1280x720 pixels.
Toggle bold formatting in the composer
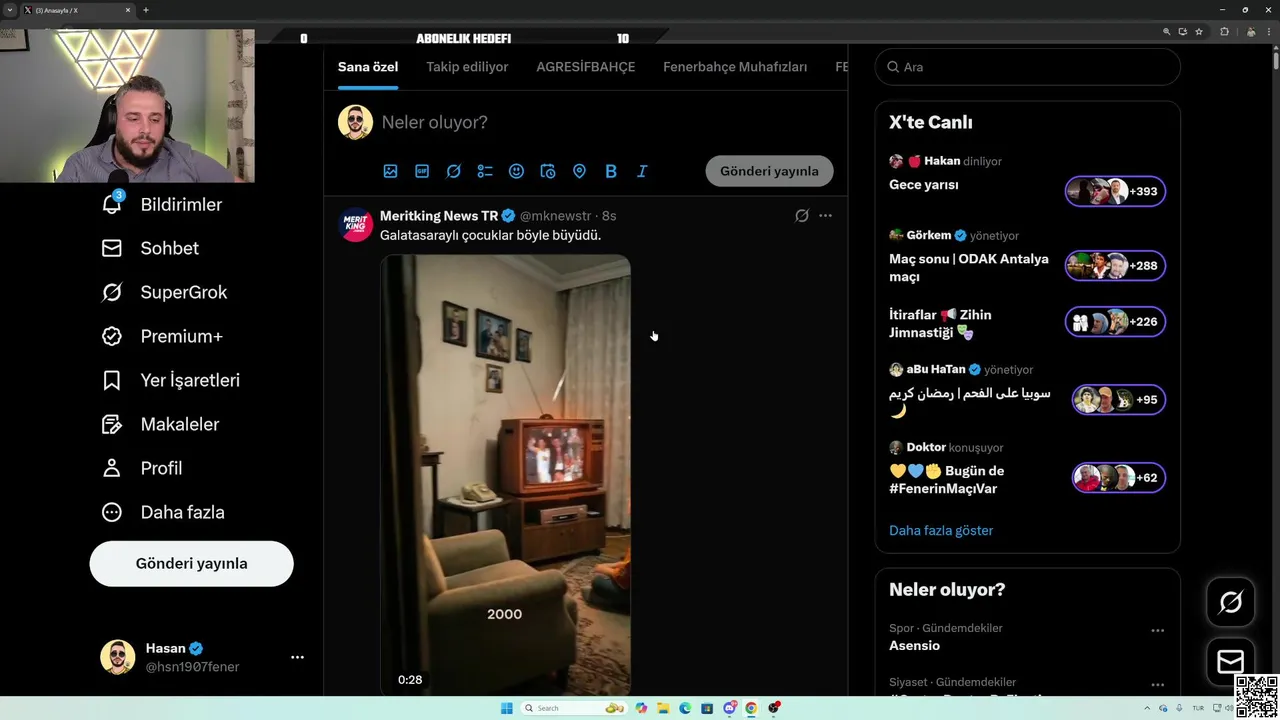pos(611,171)
